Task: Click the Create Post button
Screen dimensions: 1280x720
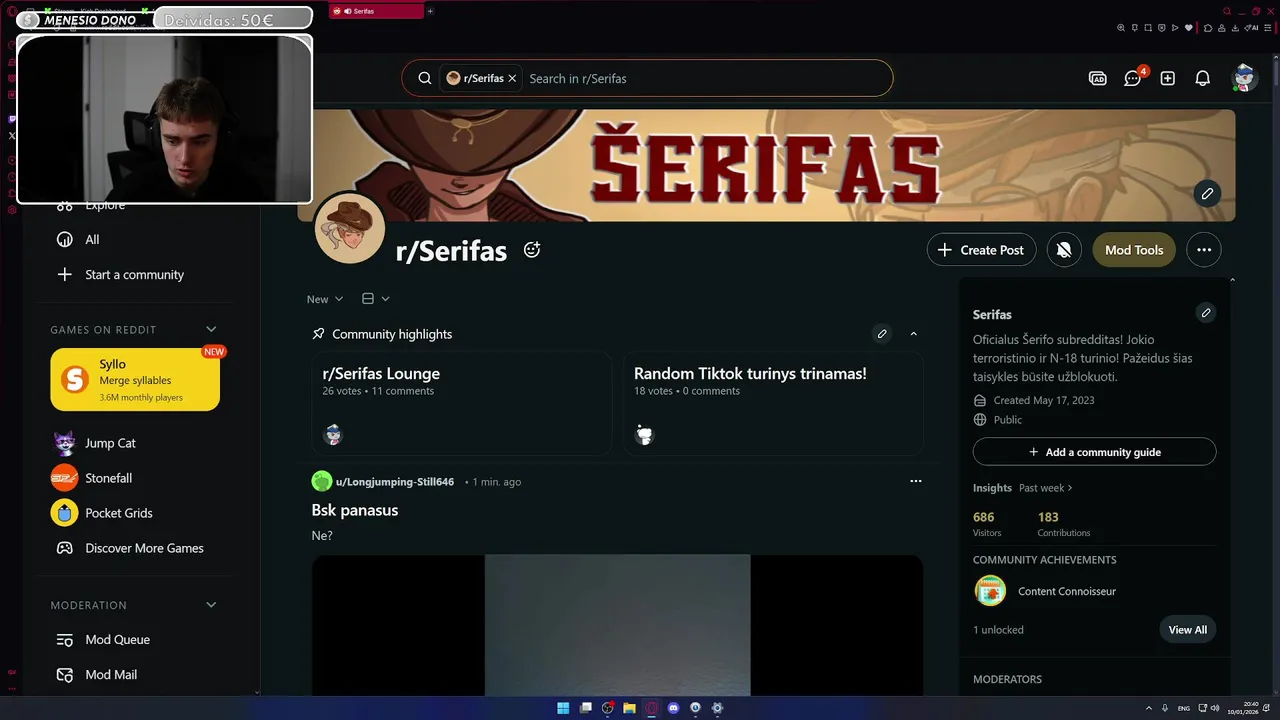Action: click(x=980, y=250)
